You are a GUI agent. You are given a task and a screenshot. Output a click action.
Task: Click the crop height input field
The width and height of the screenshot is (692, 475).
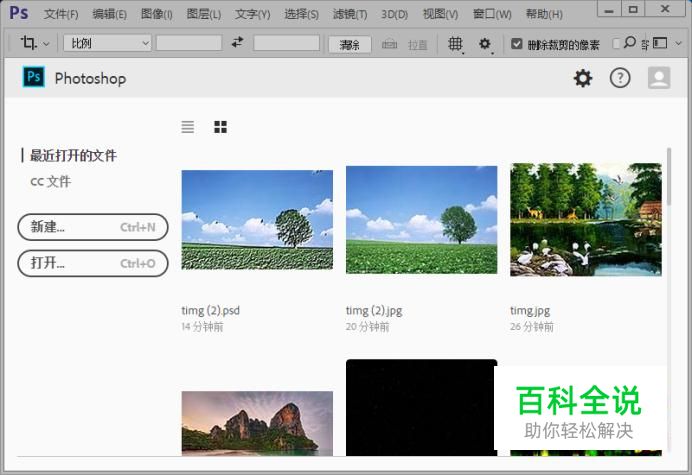point(286,43)
